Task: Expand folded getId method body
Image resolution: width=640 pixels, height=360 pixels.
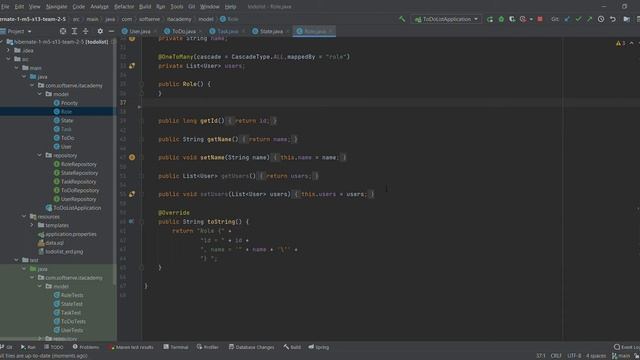Action: (x=251, y=121)
